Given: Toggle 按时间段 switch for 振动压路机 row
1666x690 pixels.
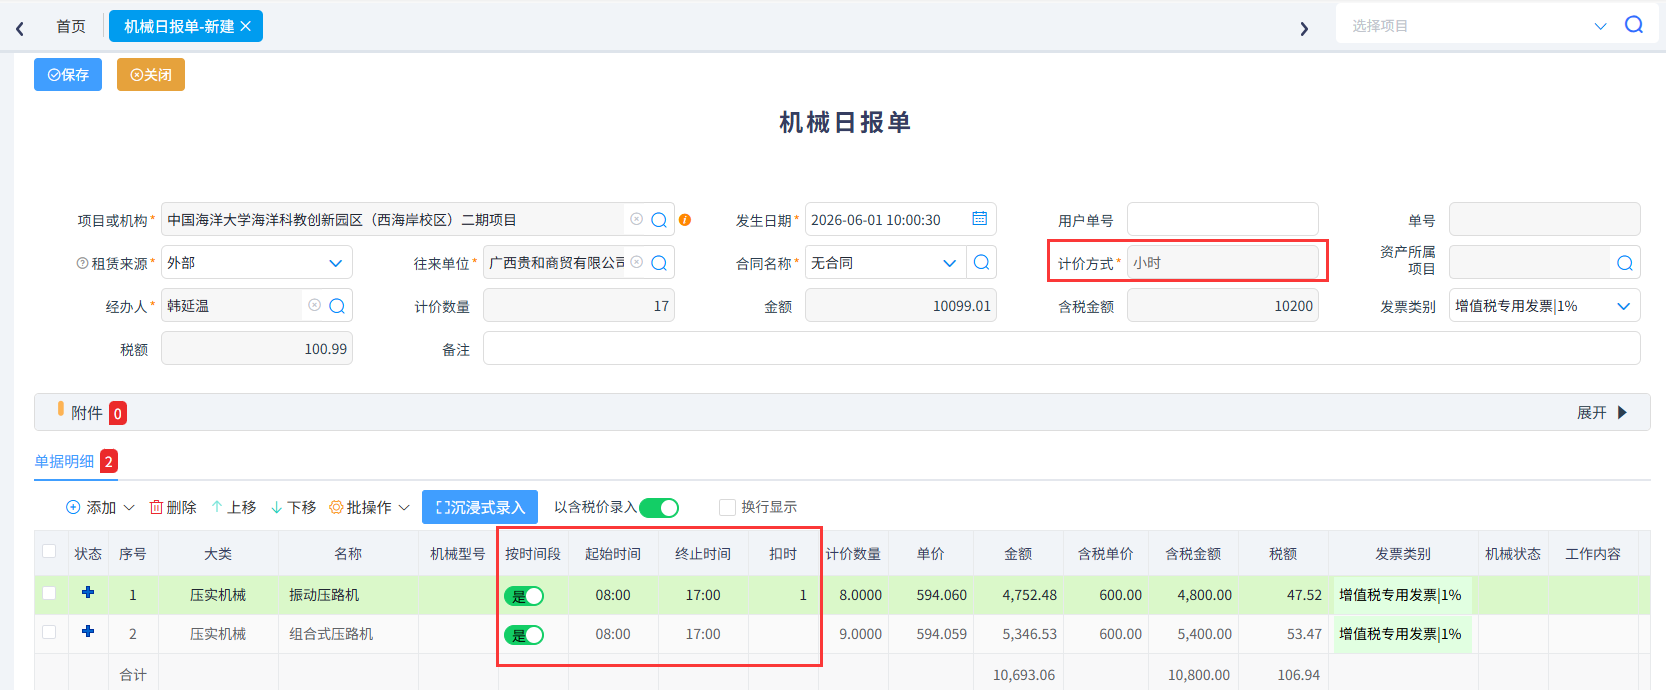Looking at the screenshot, I should click(524, 596).
